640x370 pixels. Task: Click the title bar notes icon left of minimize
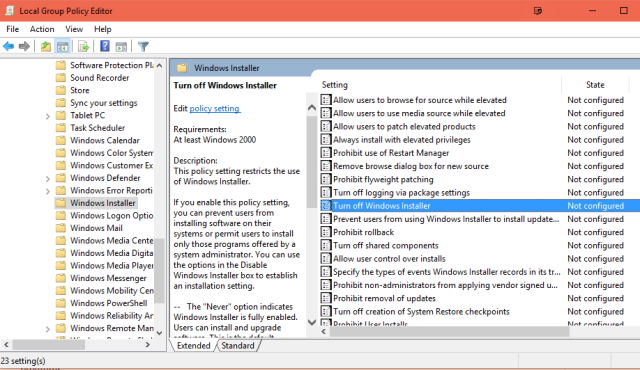coord(538,11)
